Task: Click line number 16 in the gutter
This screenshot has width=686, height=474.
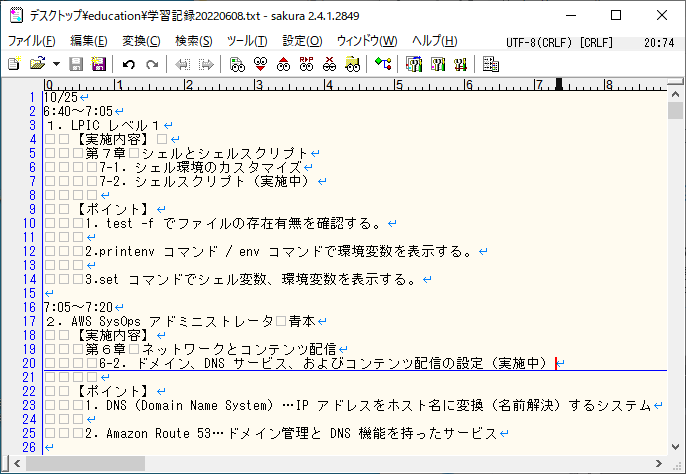Action: click(29, 307)
